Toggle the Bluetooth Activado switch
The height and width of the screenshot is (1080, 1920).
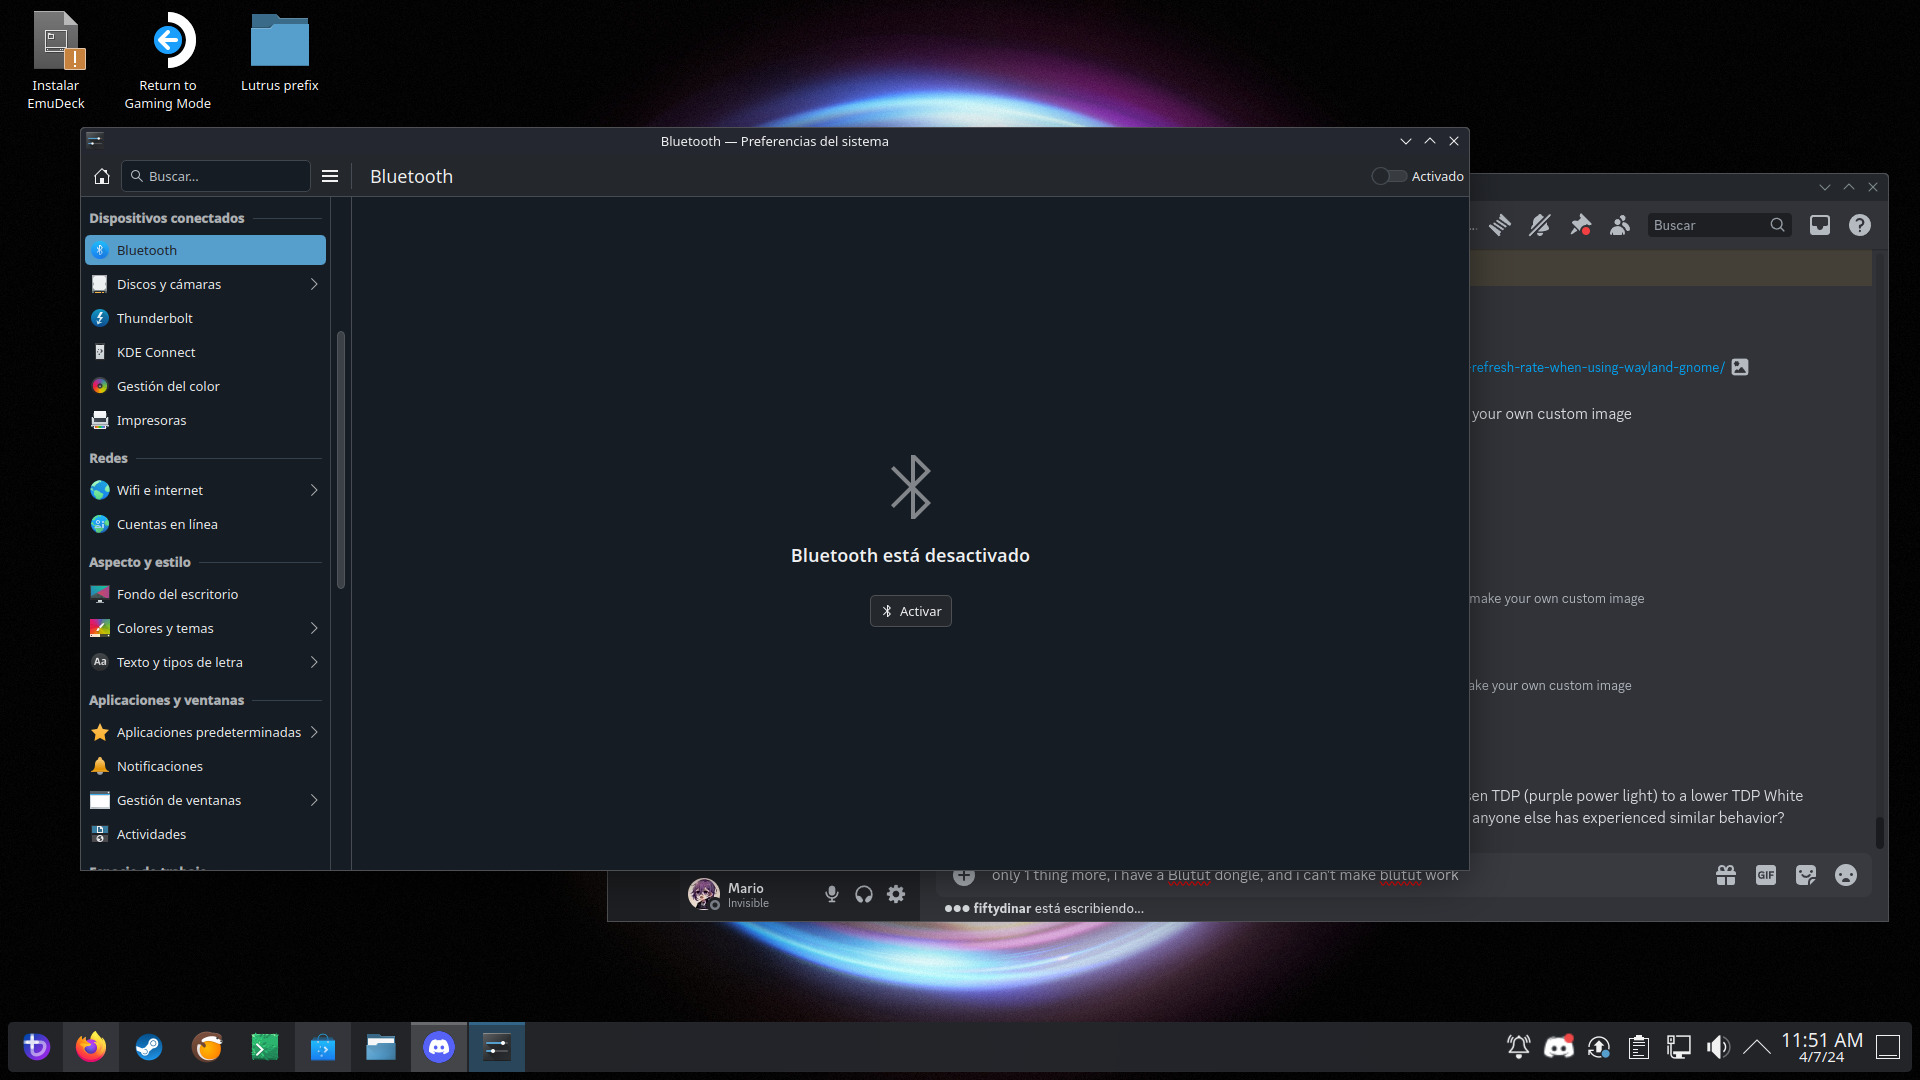coord(1389,176)
